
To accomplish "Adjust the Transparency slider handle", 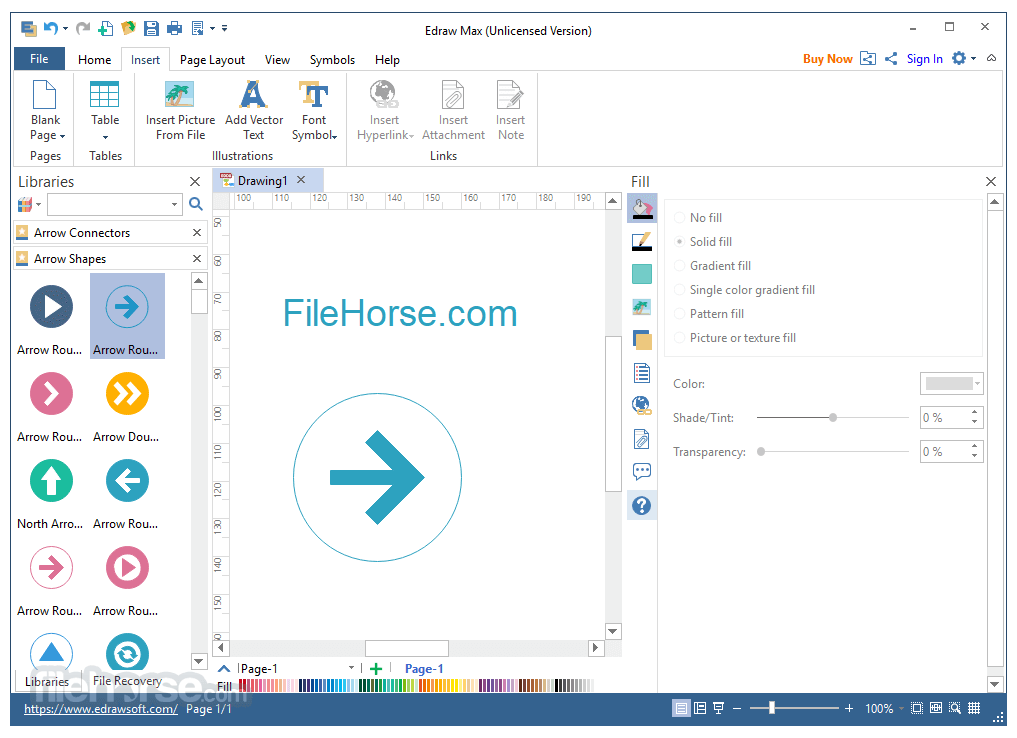I will 761,451.
